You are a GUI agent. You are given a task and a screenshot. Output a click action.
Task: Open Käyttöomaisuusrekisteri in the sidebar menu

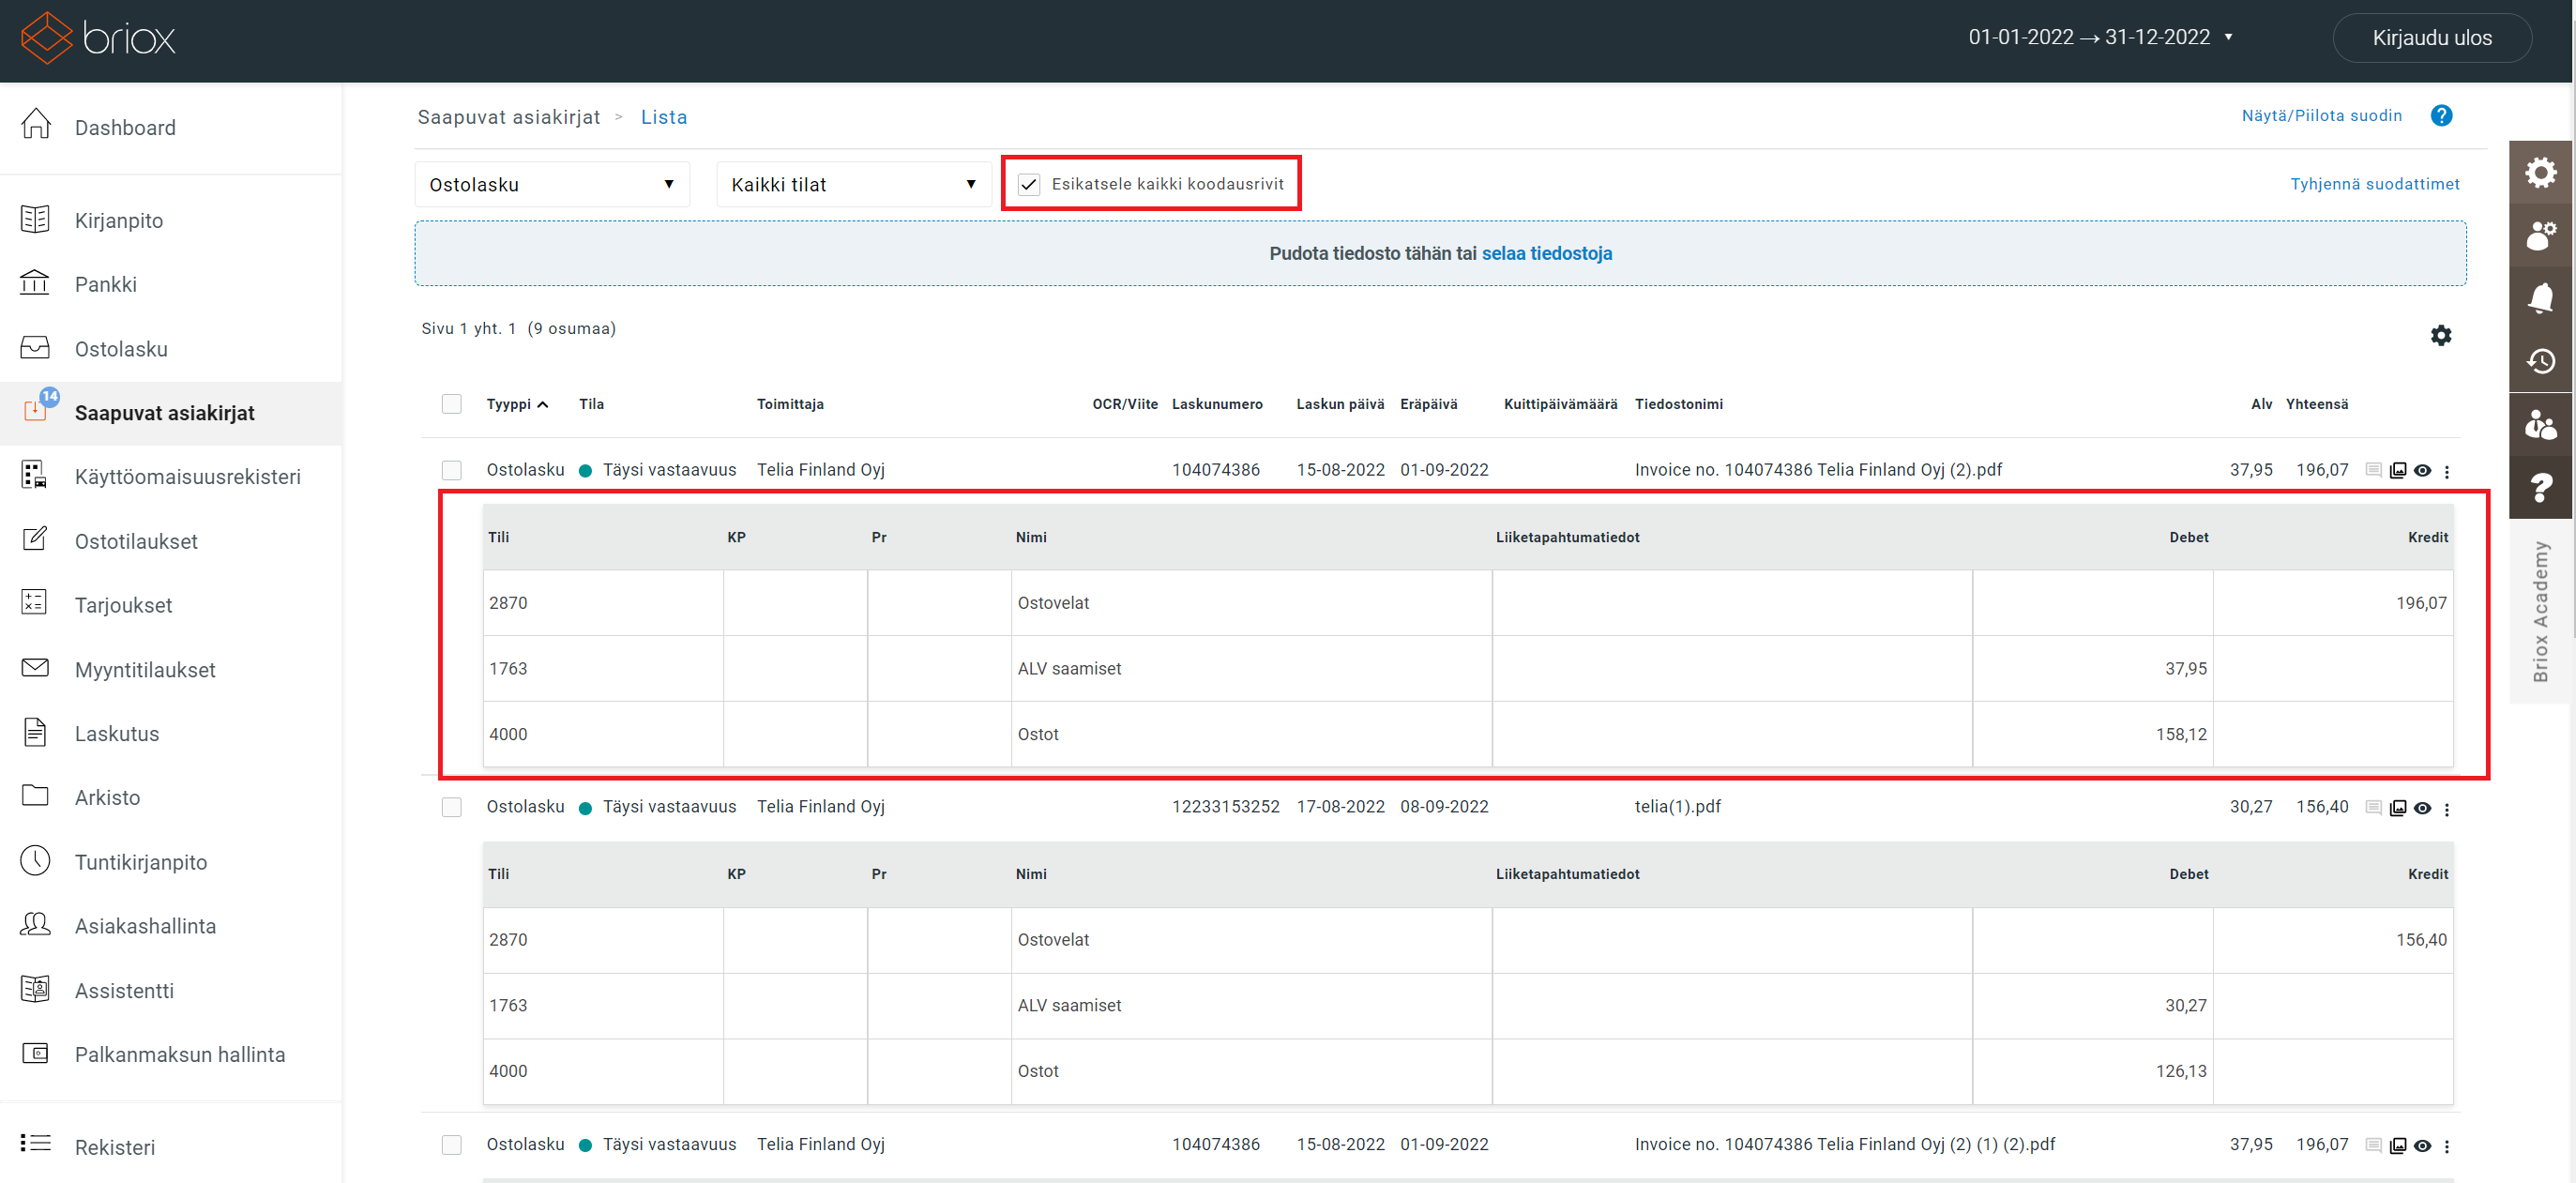coord(187,477)
